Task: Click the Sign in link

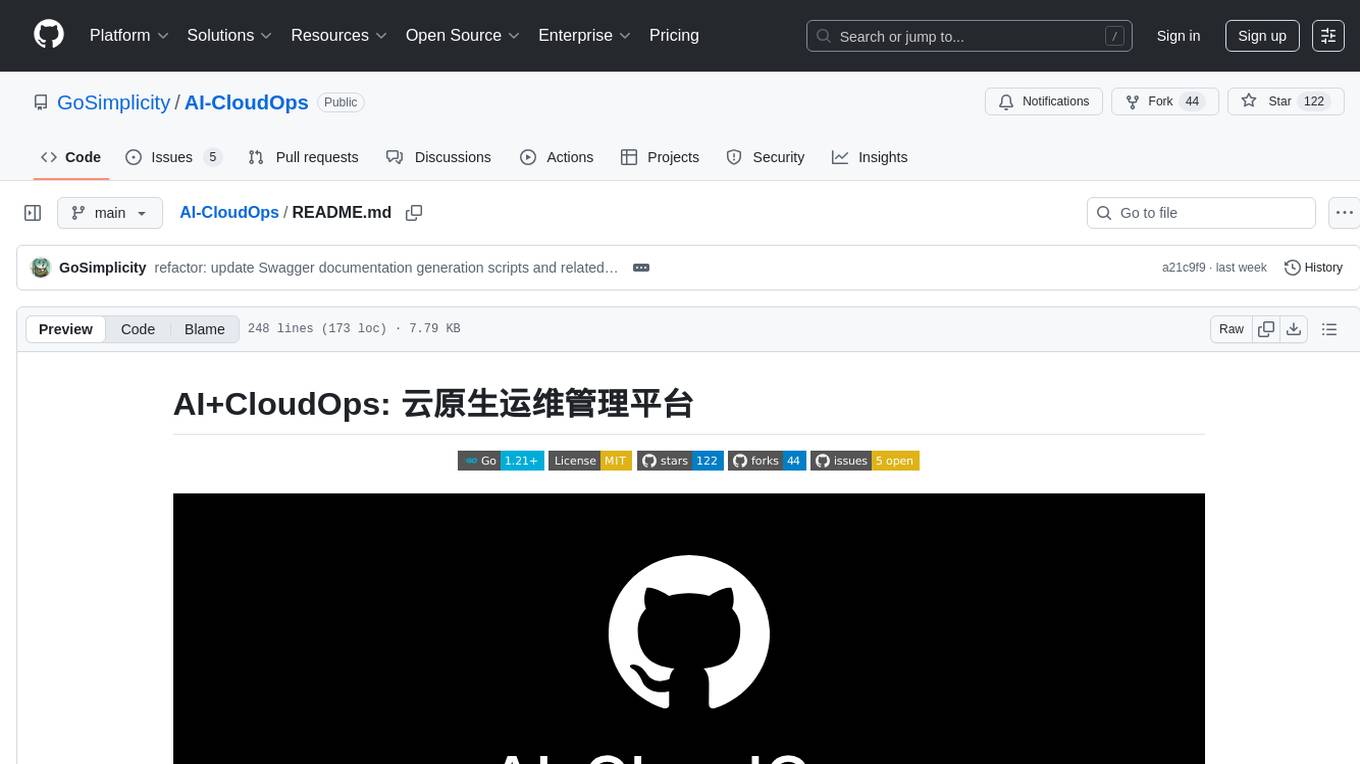Action: (x=1178, y=36)
